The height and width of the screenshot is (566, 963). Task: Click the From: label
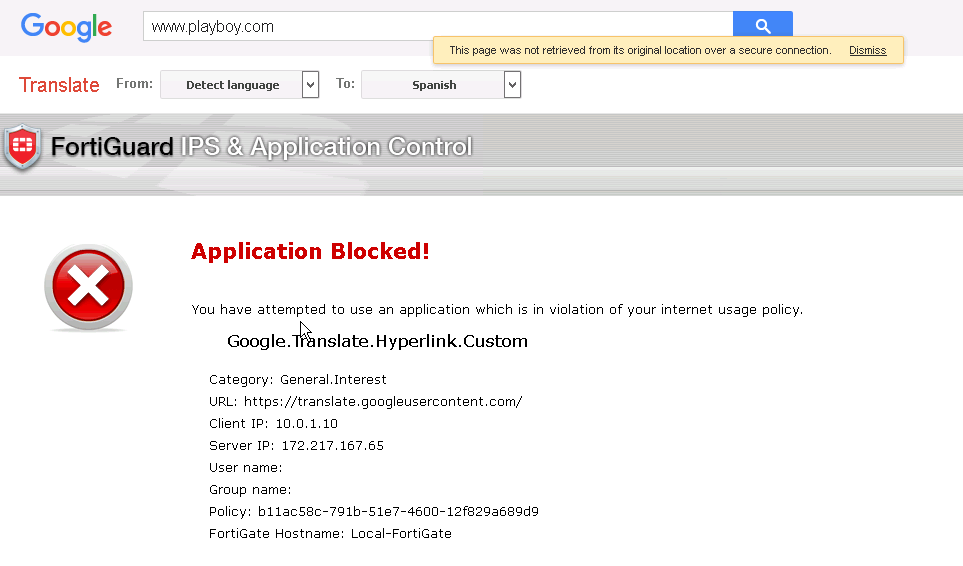pyautogui.click(x=135, y=83)
